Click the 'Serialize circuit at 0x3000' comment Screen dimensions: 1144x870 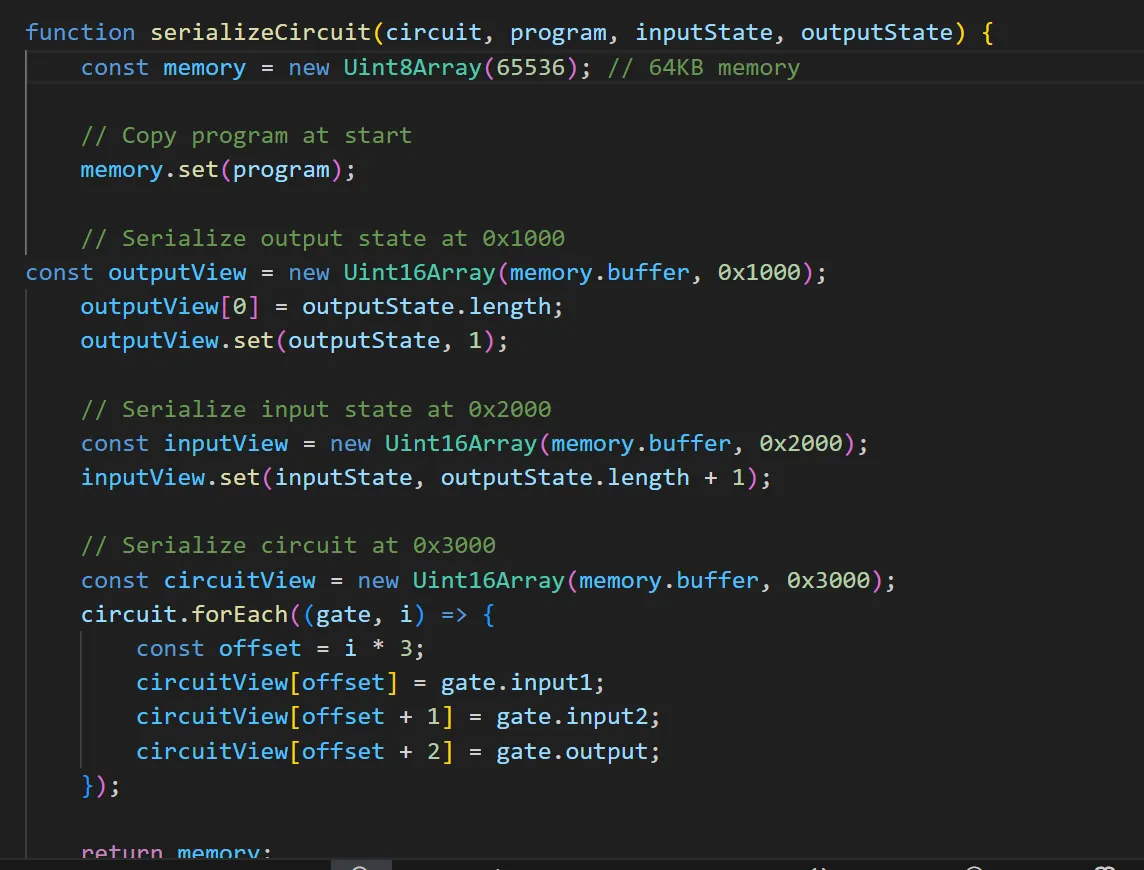coord(288,546)
